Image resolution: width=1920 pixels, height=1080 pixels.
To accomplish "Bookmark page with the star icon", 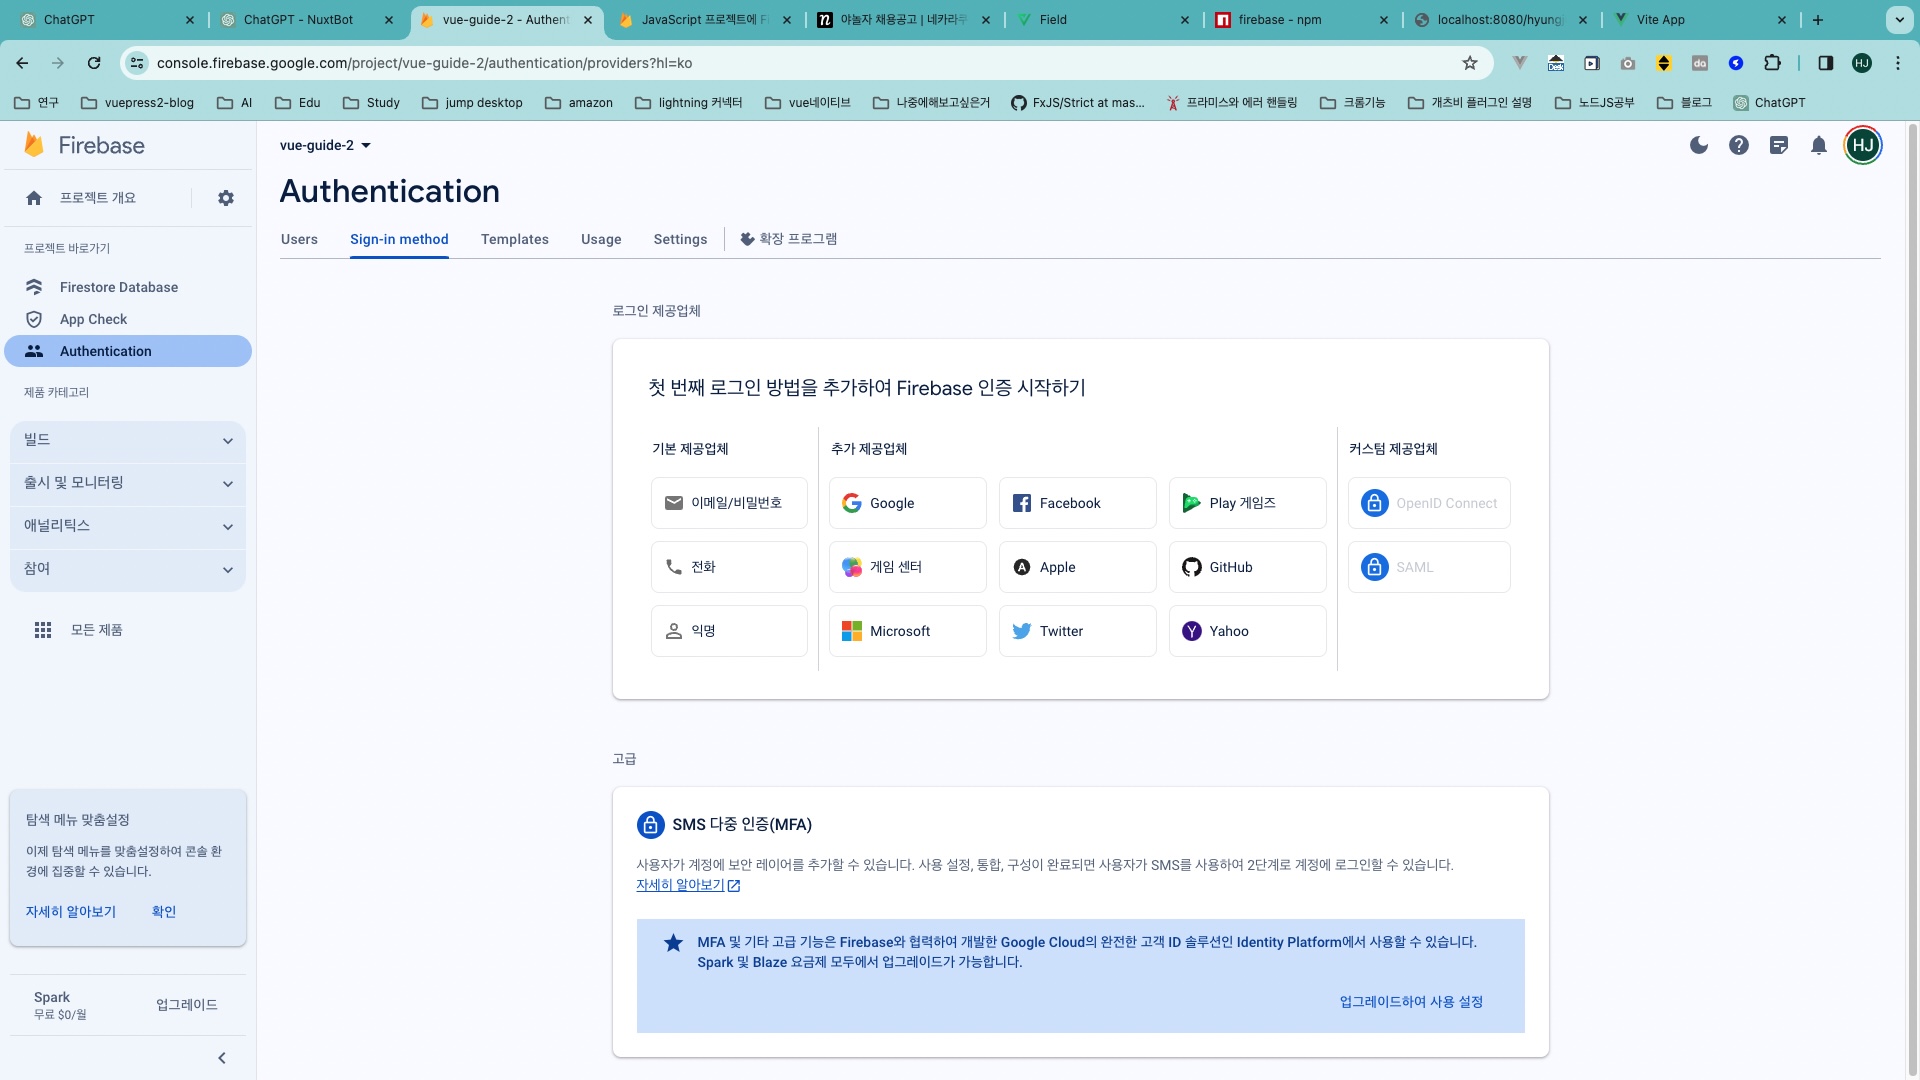I will [1470, 63].
